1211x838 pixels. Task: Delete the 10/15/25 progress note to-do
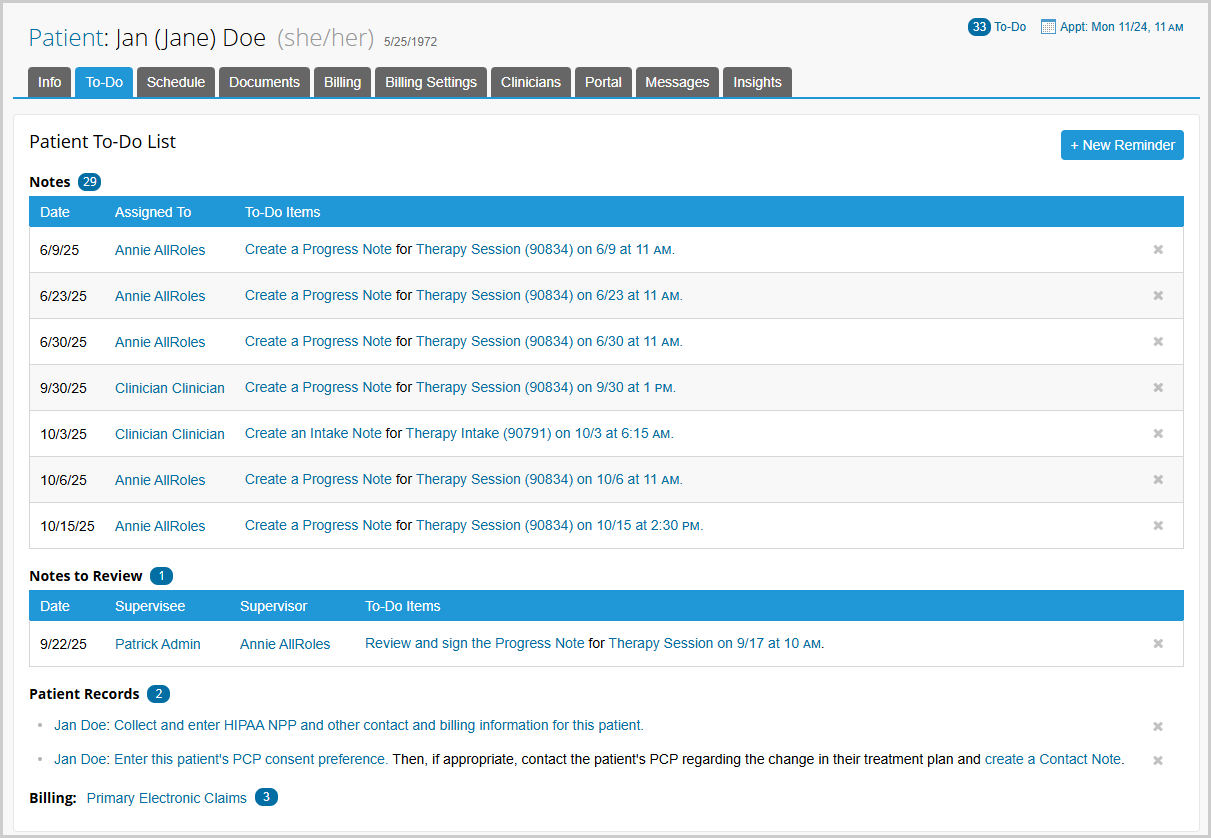coord(1158,526)
